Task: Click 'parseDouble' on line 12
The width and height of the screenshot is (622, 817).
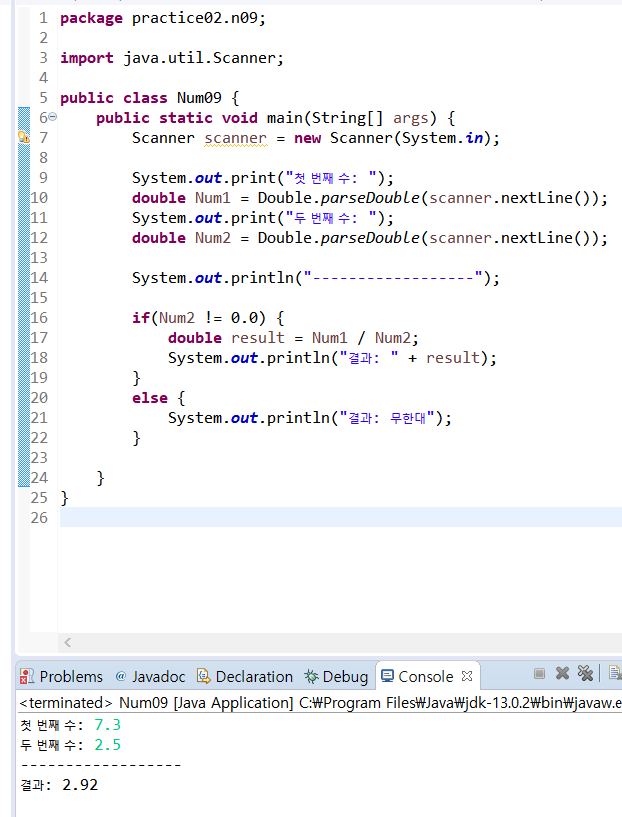Action: (370, 238)
